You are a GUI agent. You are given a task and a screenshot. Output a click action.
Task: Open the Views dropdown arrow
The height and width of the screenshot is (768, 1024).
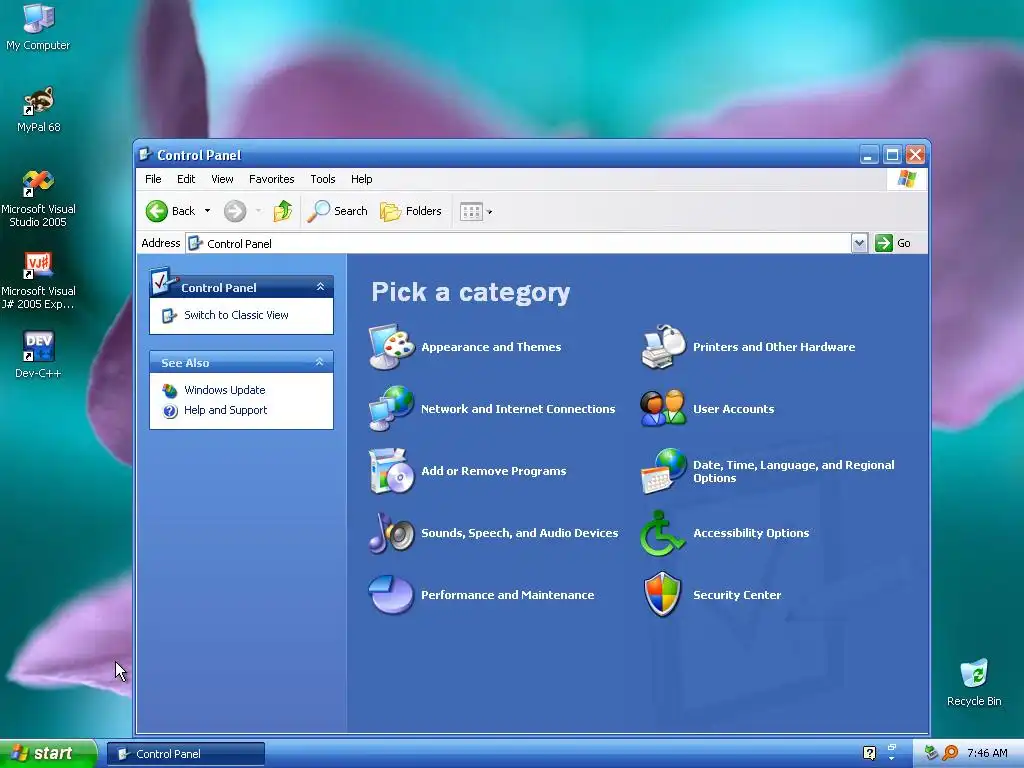pos(490,212)
